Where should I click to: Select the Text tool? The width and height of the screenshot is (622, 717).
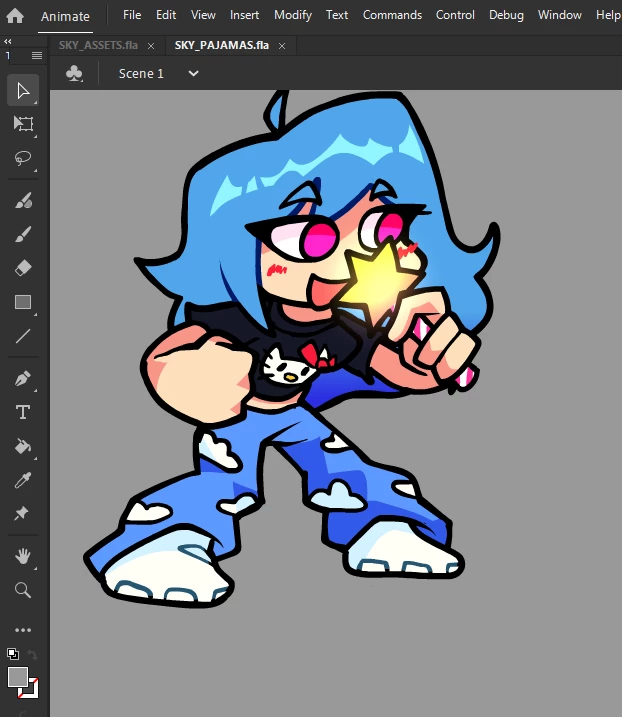pyautogui.click(x=23, y=412)
